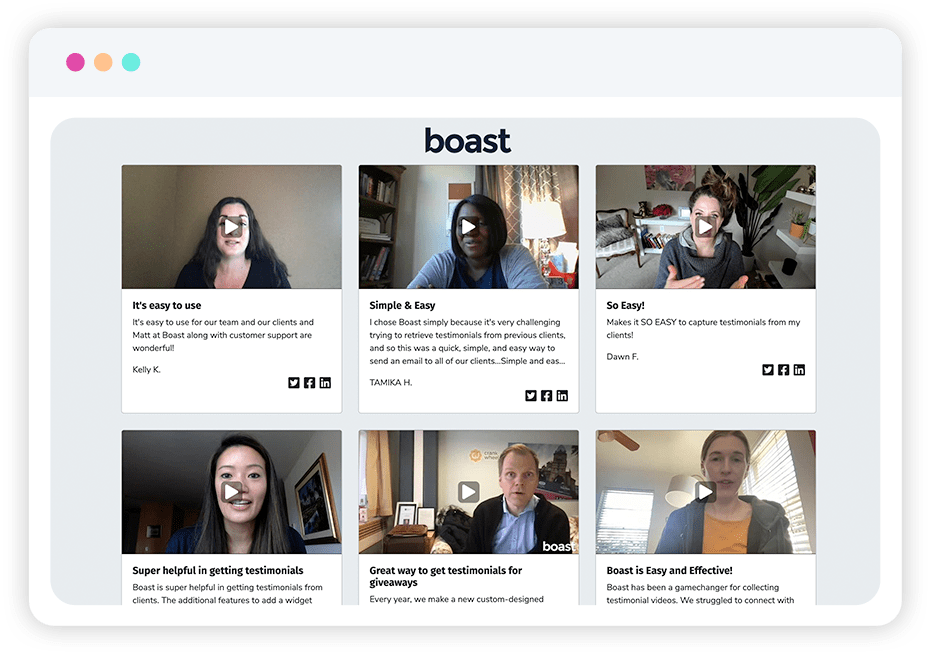Viewport: 931px width, 655px height.
Task: Share TAMIKA H.'s testimonial on Facebook
Action: click(x=546, y=396)
